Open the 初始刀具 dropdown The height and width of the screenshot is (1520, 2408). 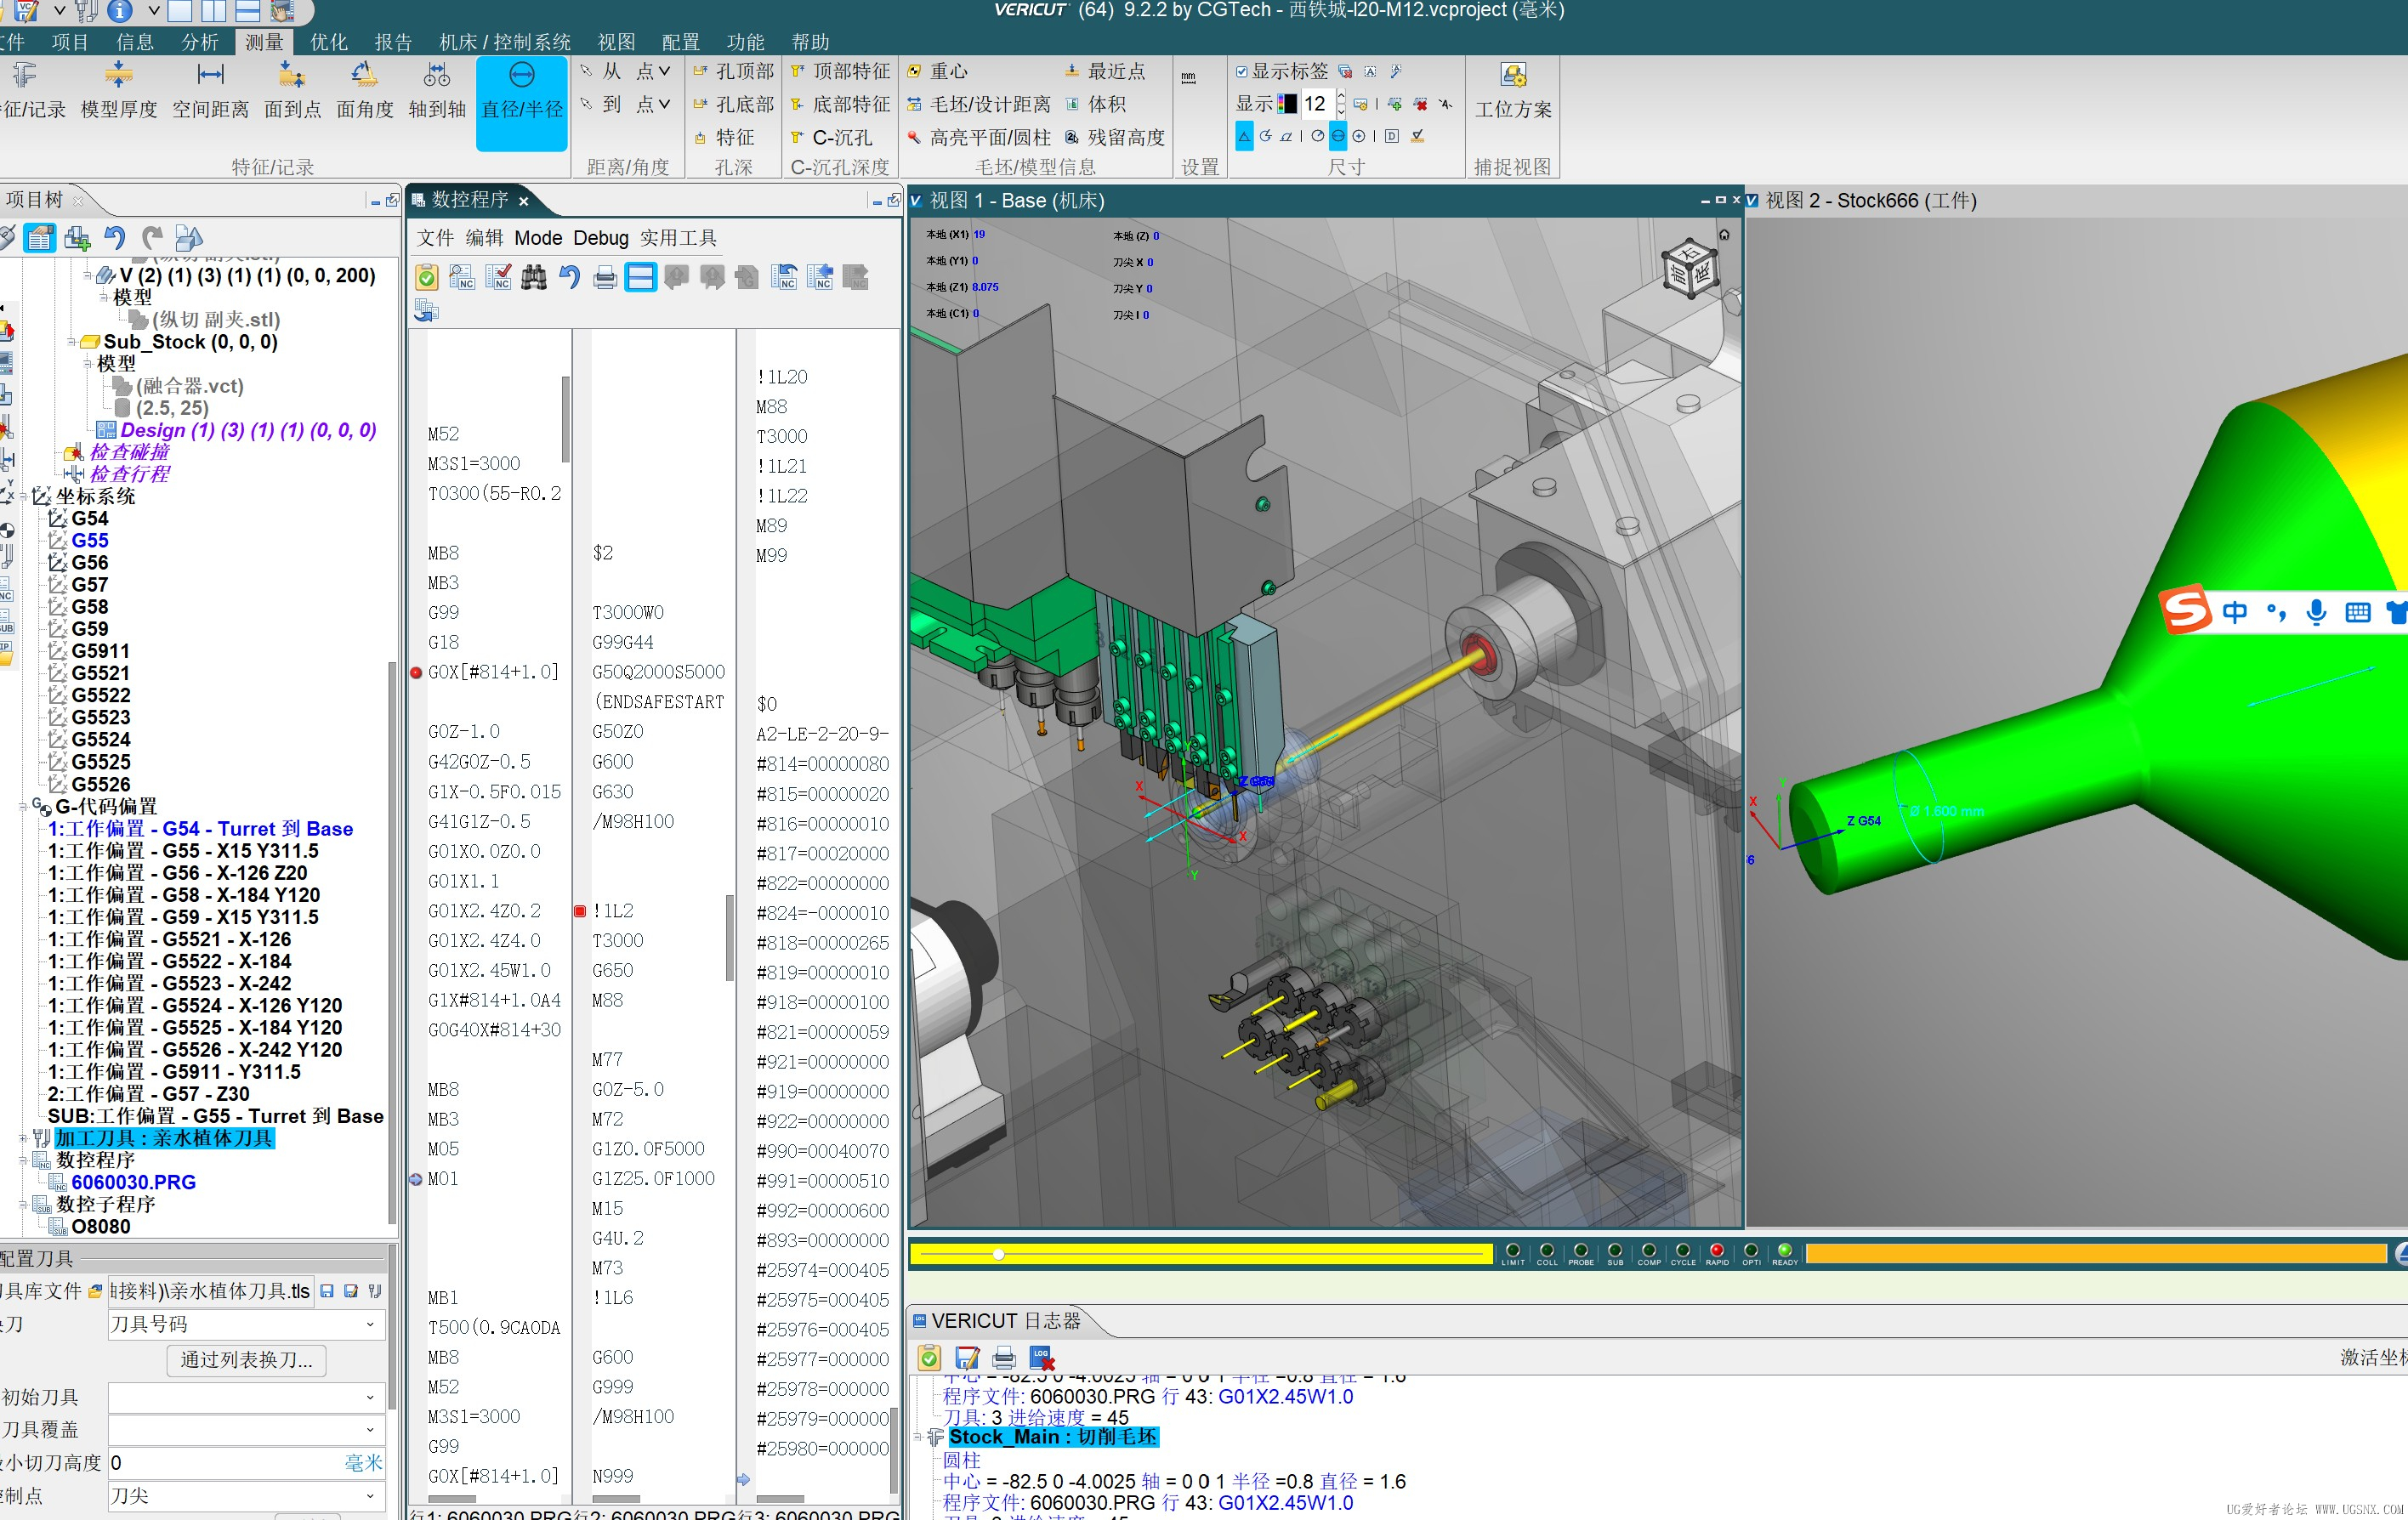[x=245, y=1398]
